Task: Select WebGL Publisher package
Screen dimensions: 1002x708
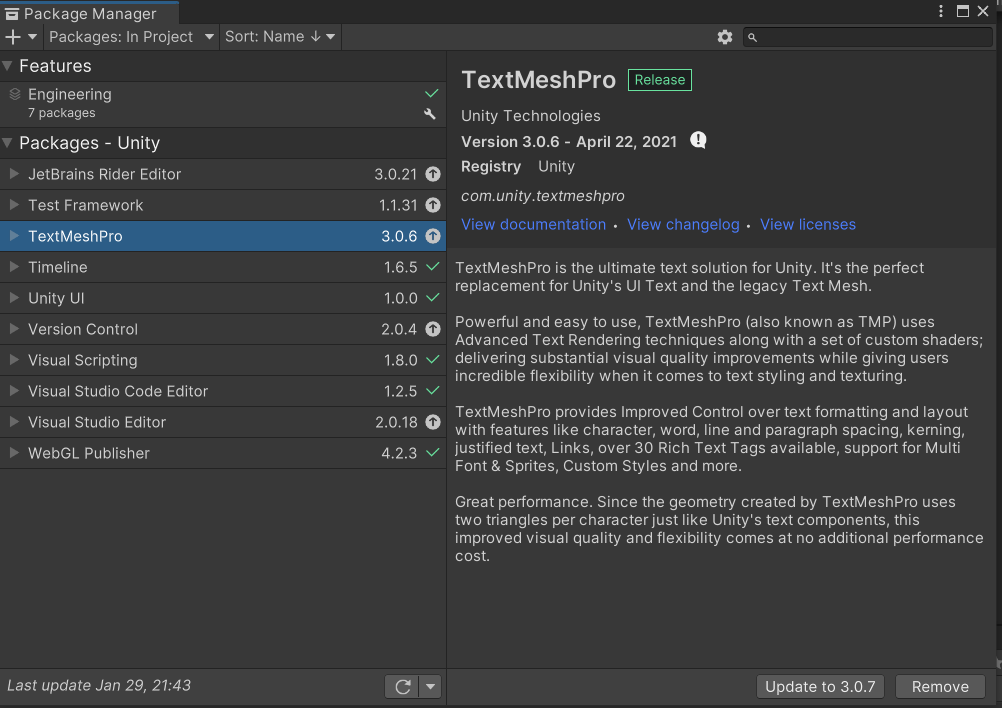Action: click(223, 453)
